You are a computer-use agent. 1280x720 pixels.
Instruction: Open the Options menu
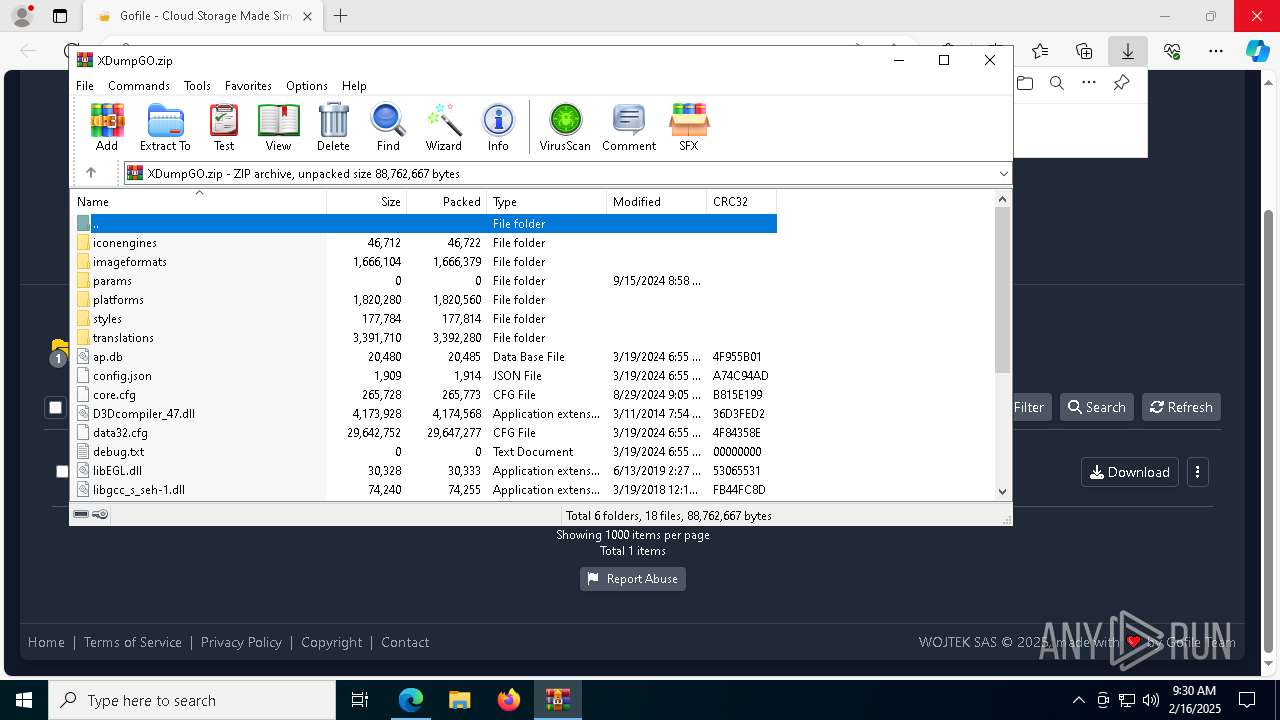(307, 86)
